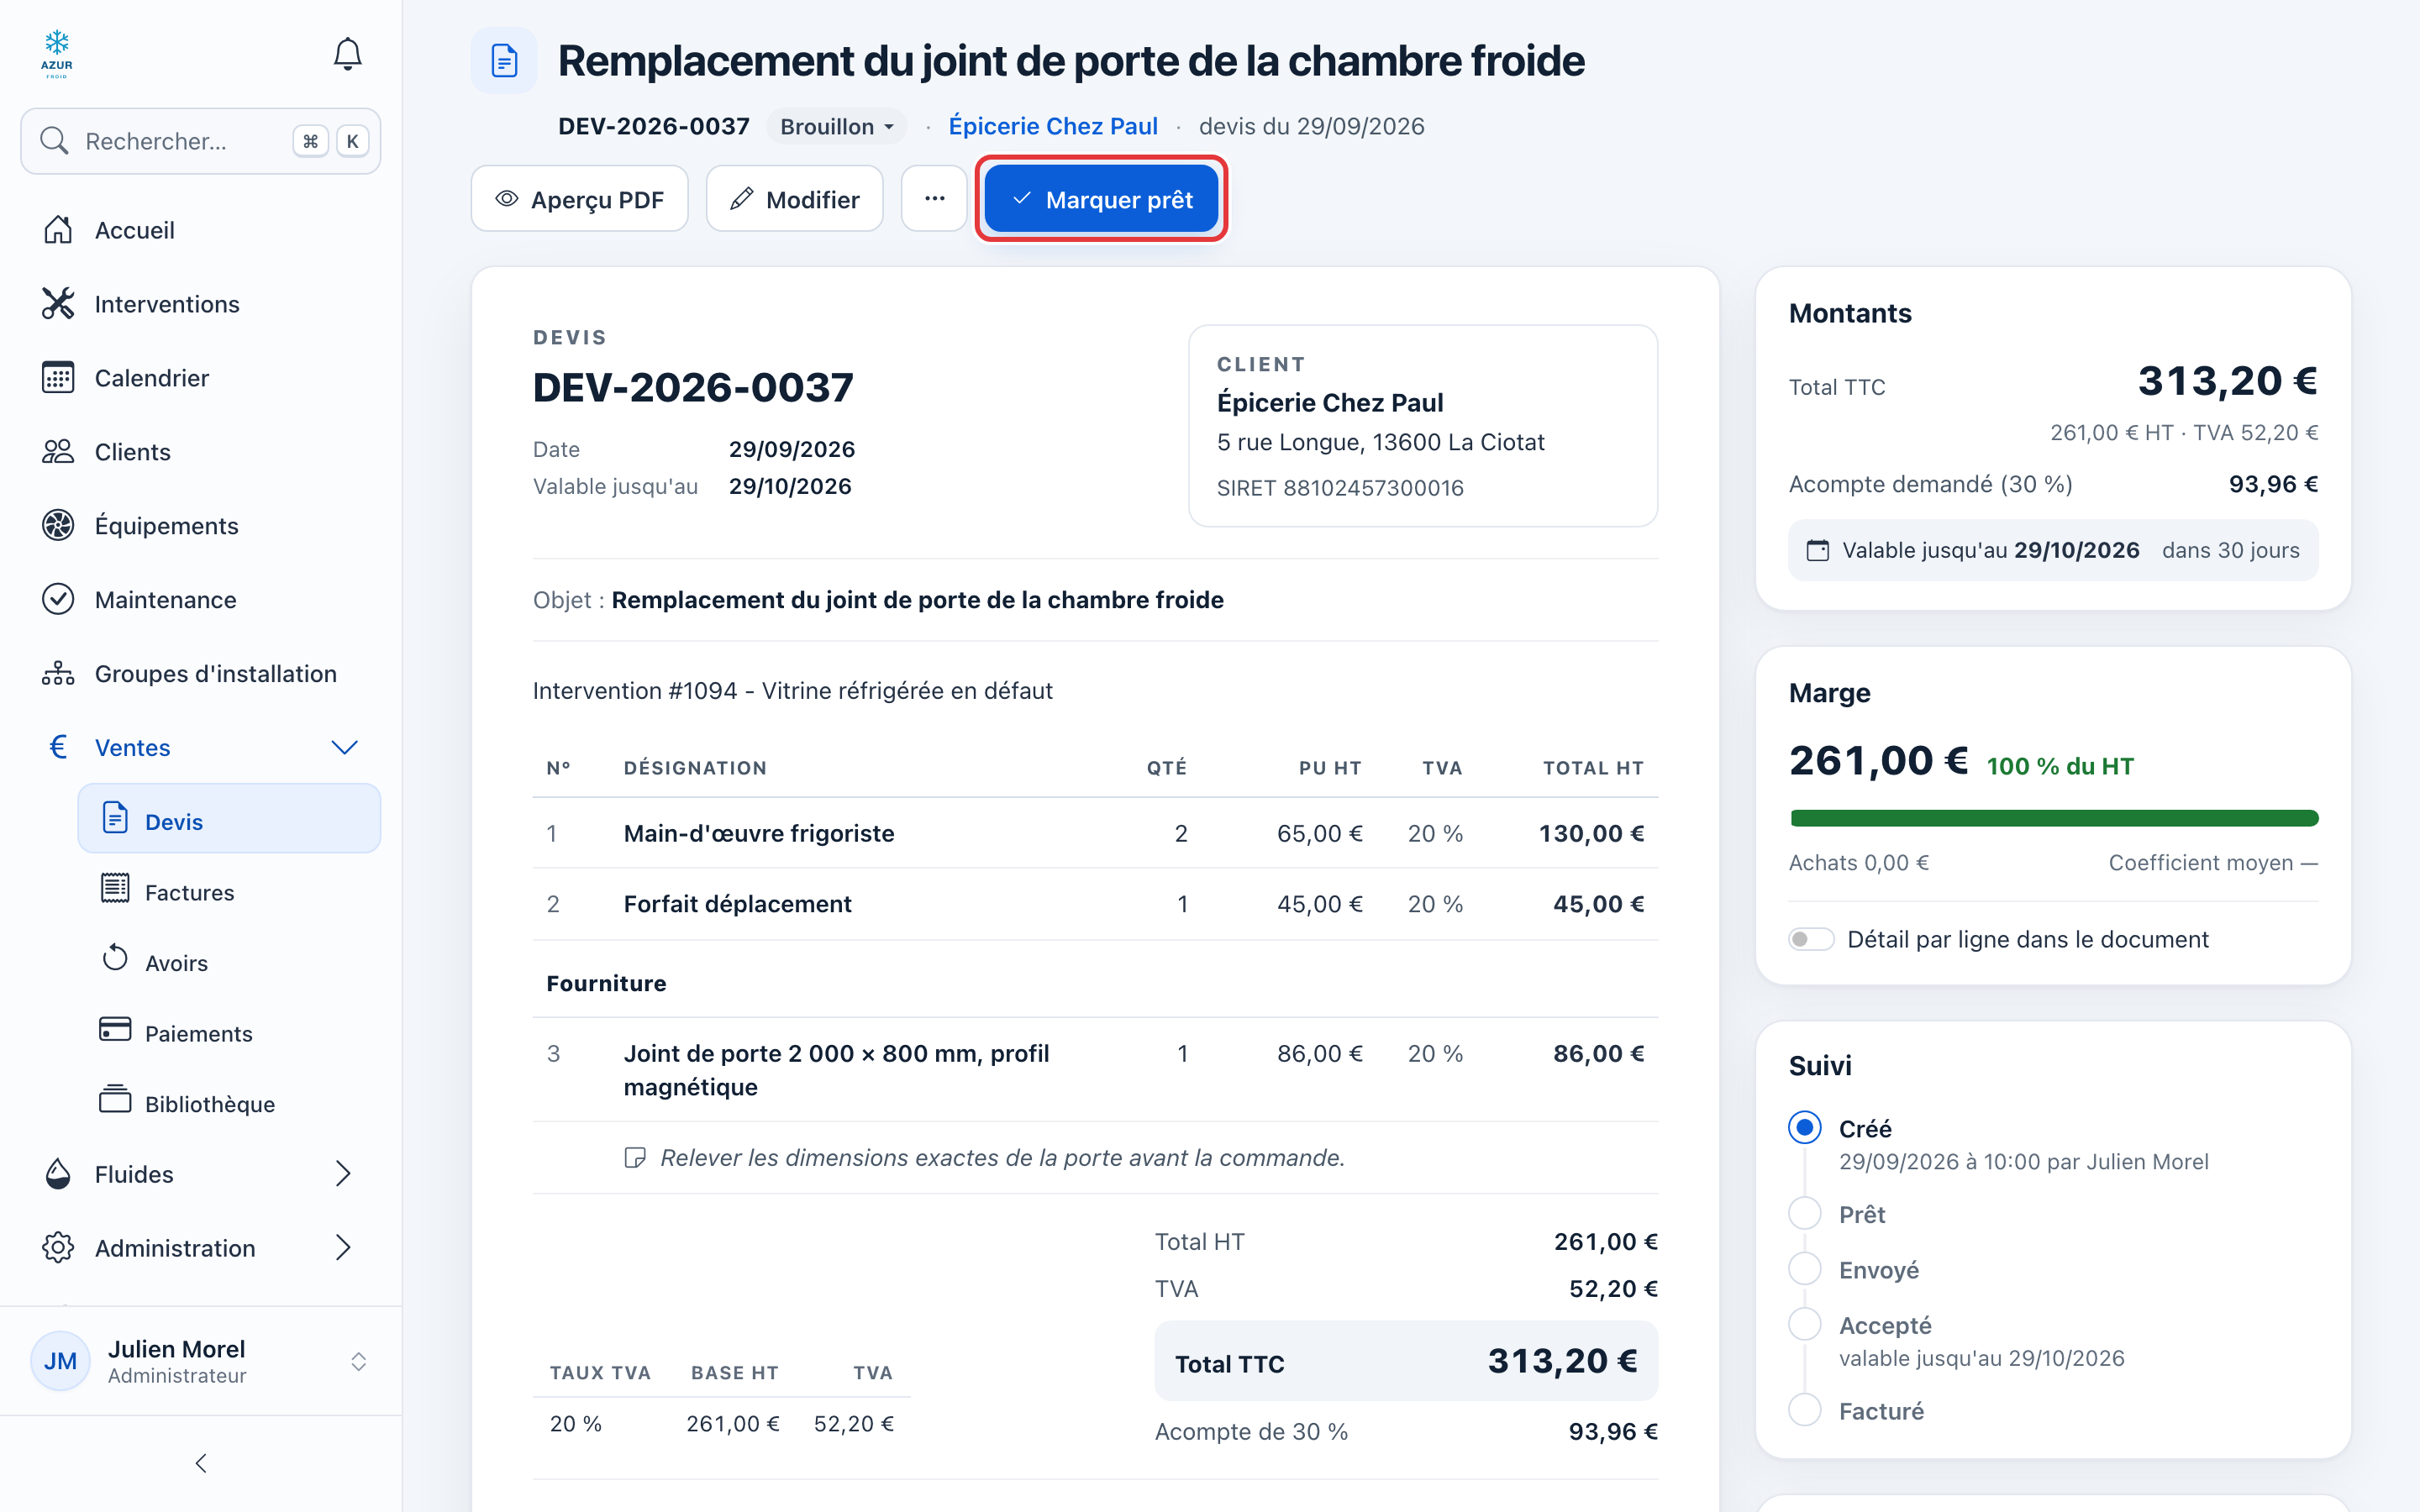Viewport: 2420px width, 1512px height.
Task: Click the Paiements card icon
Action: 115,1030
